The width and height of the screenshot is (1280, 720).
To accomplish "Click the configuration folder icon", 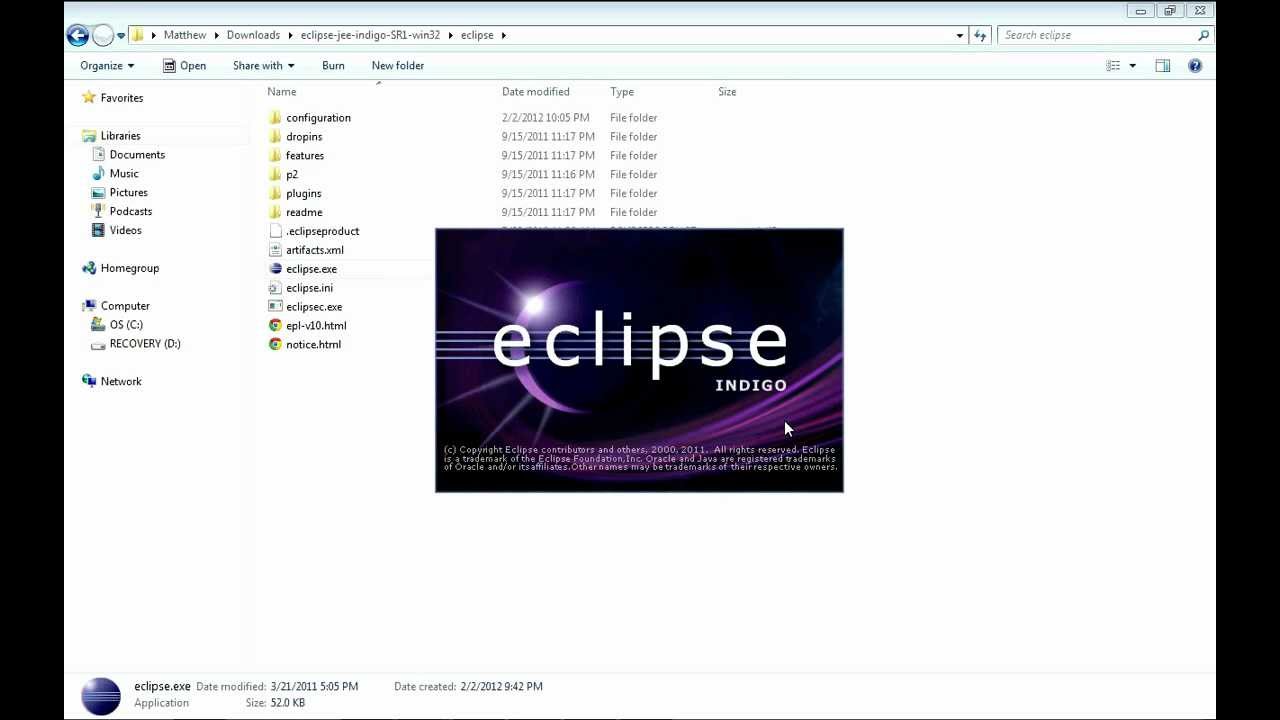I will [275, 118].
